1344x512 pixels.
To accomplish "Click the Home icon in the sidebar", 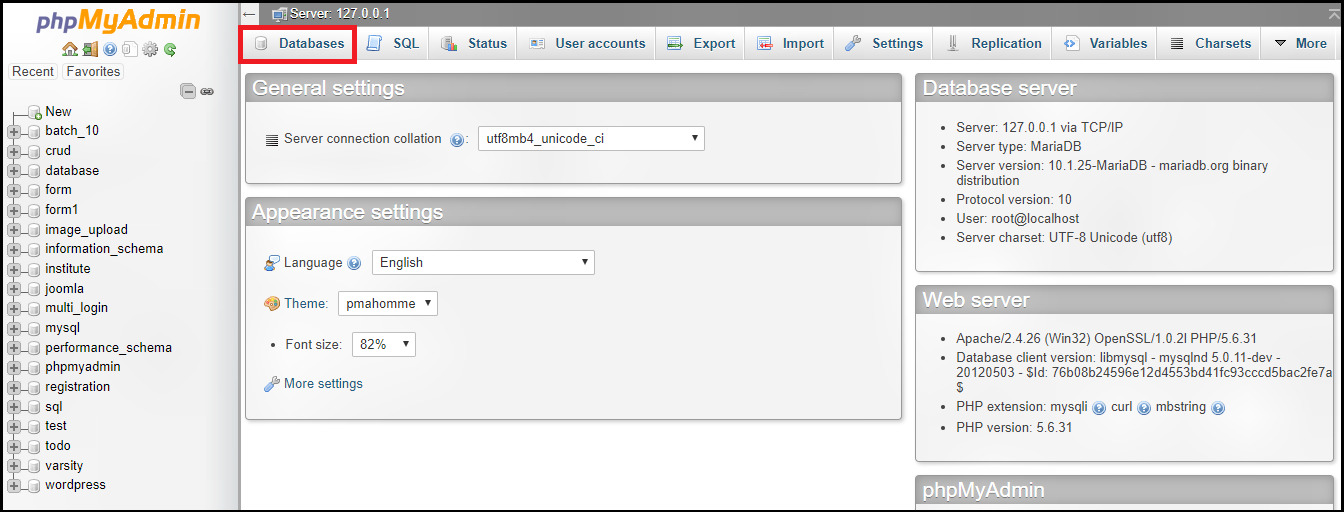I will click(x=69, y=49).
